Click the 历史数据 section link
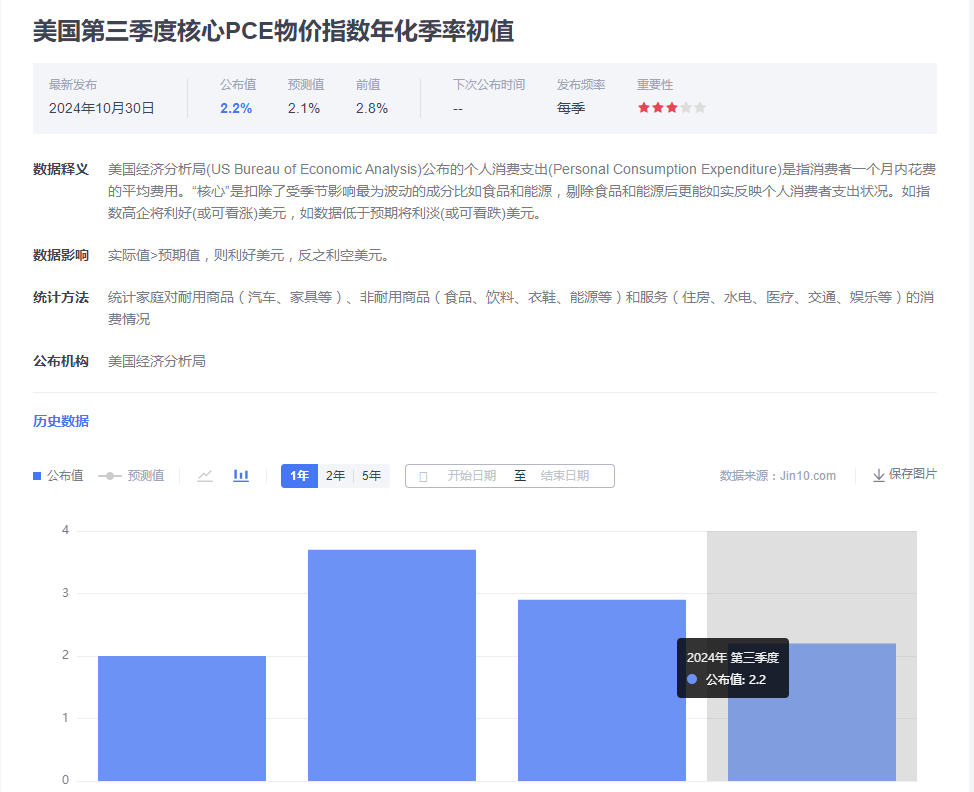 (x=61, y=421)
